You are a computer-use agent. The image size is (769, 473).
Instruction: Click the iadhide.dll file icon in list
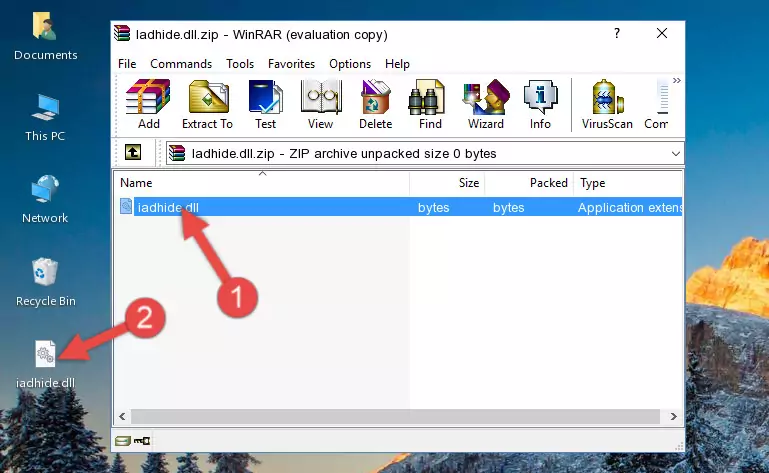click(x=126, y=206)
